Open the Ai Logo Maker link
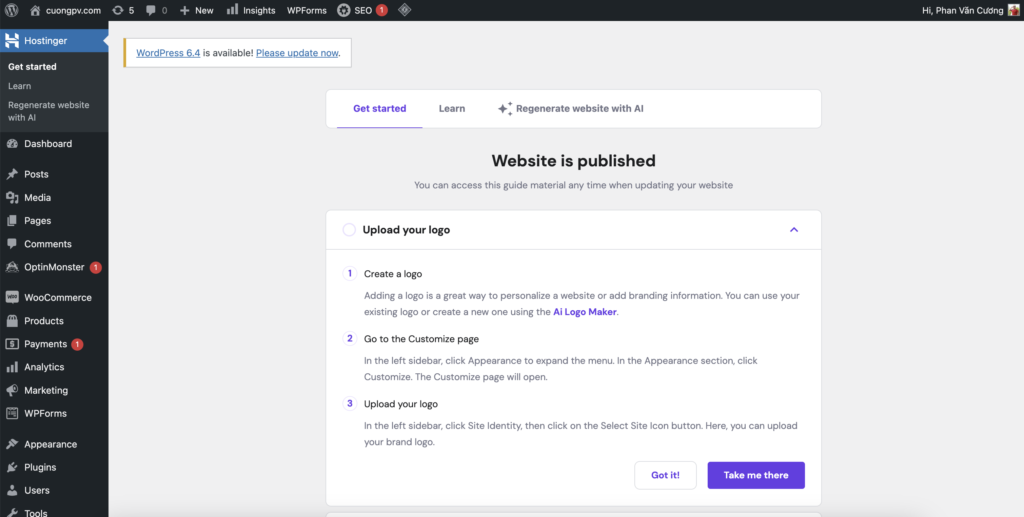1024x517 pixels. [x=585, y=311]
